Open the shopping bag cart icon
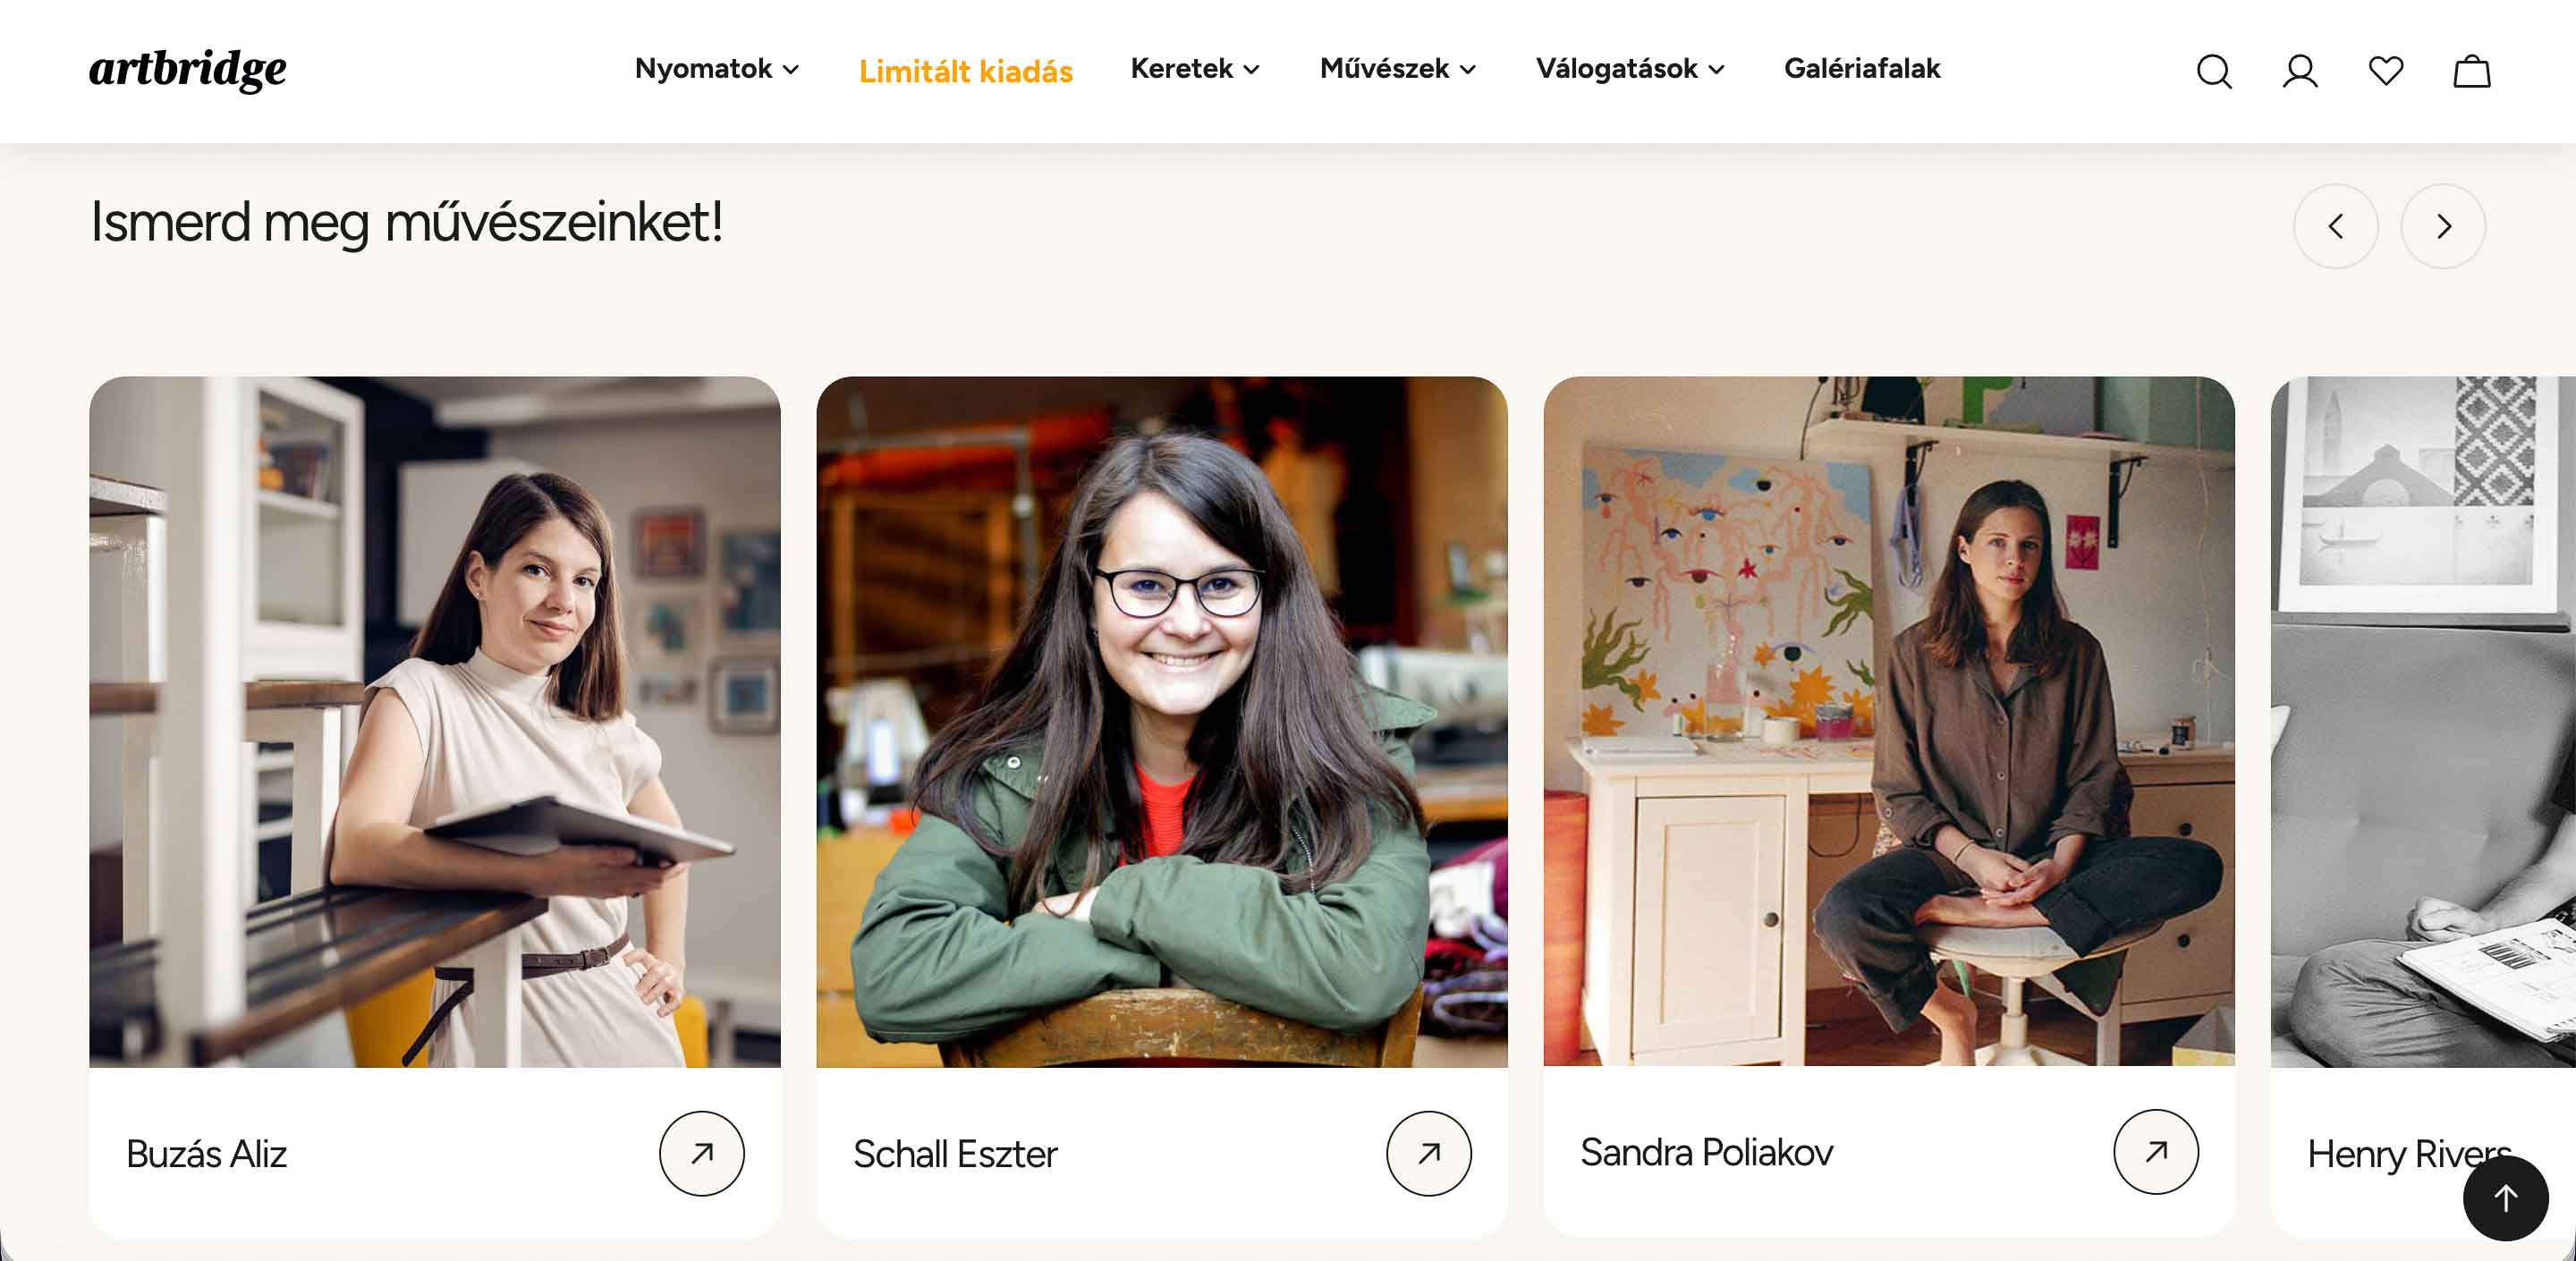2576x1261 pixels. pyautogui.click(x=2472, y=71)
